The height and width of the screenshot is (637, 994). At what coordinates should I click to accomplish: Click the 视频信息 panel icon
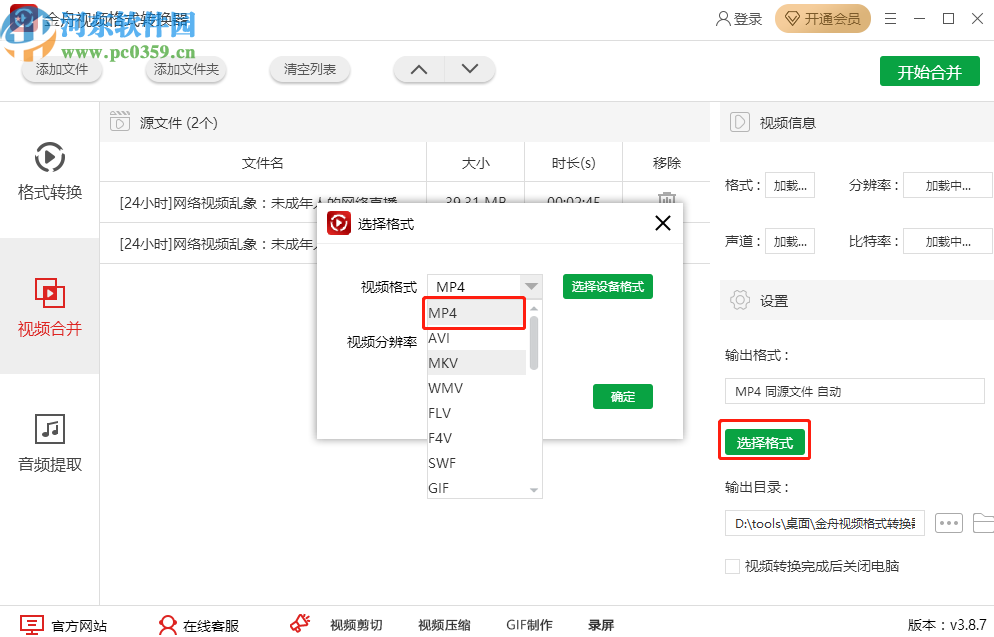pos(740,122)
